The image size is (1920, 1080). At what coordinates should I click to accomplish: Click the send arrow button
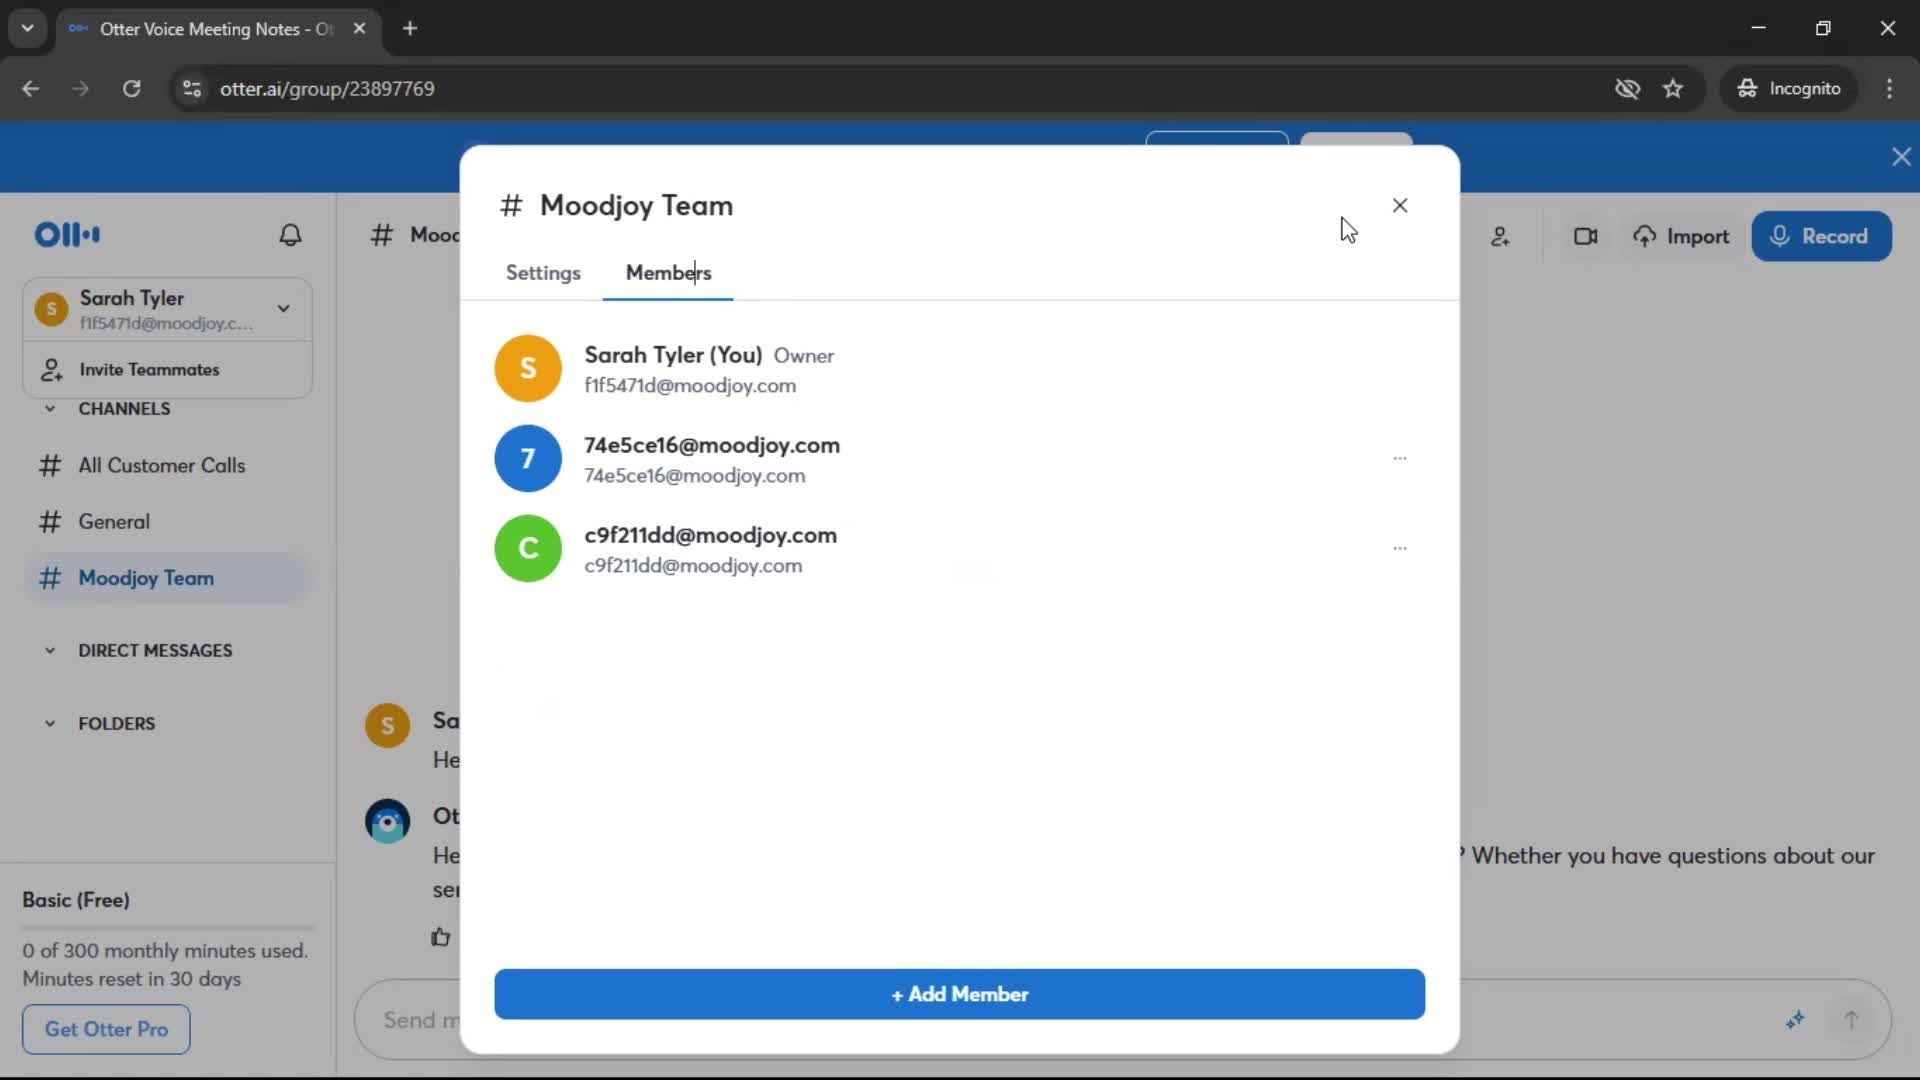tap(1851, 1020)
